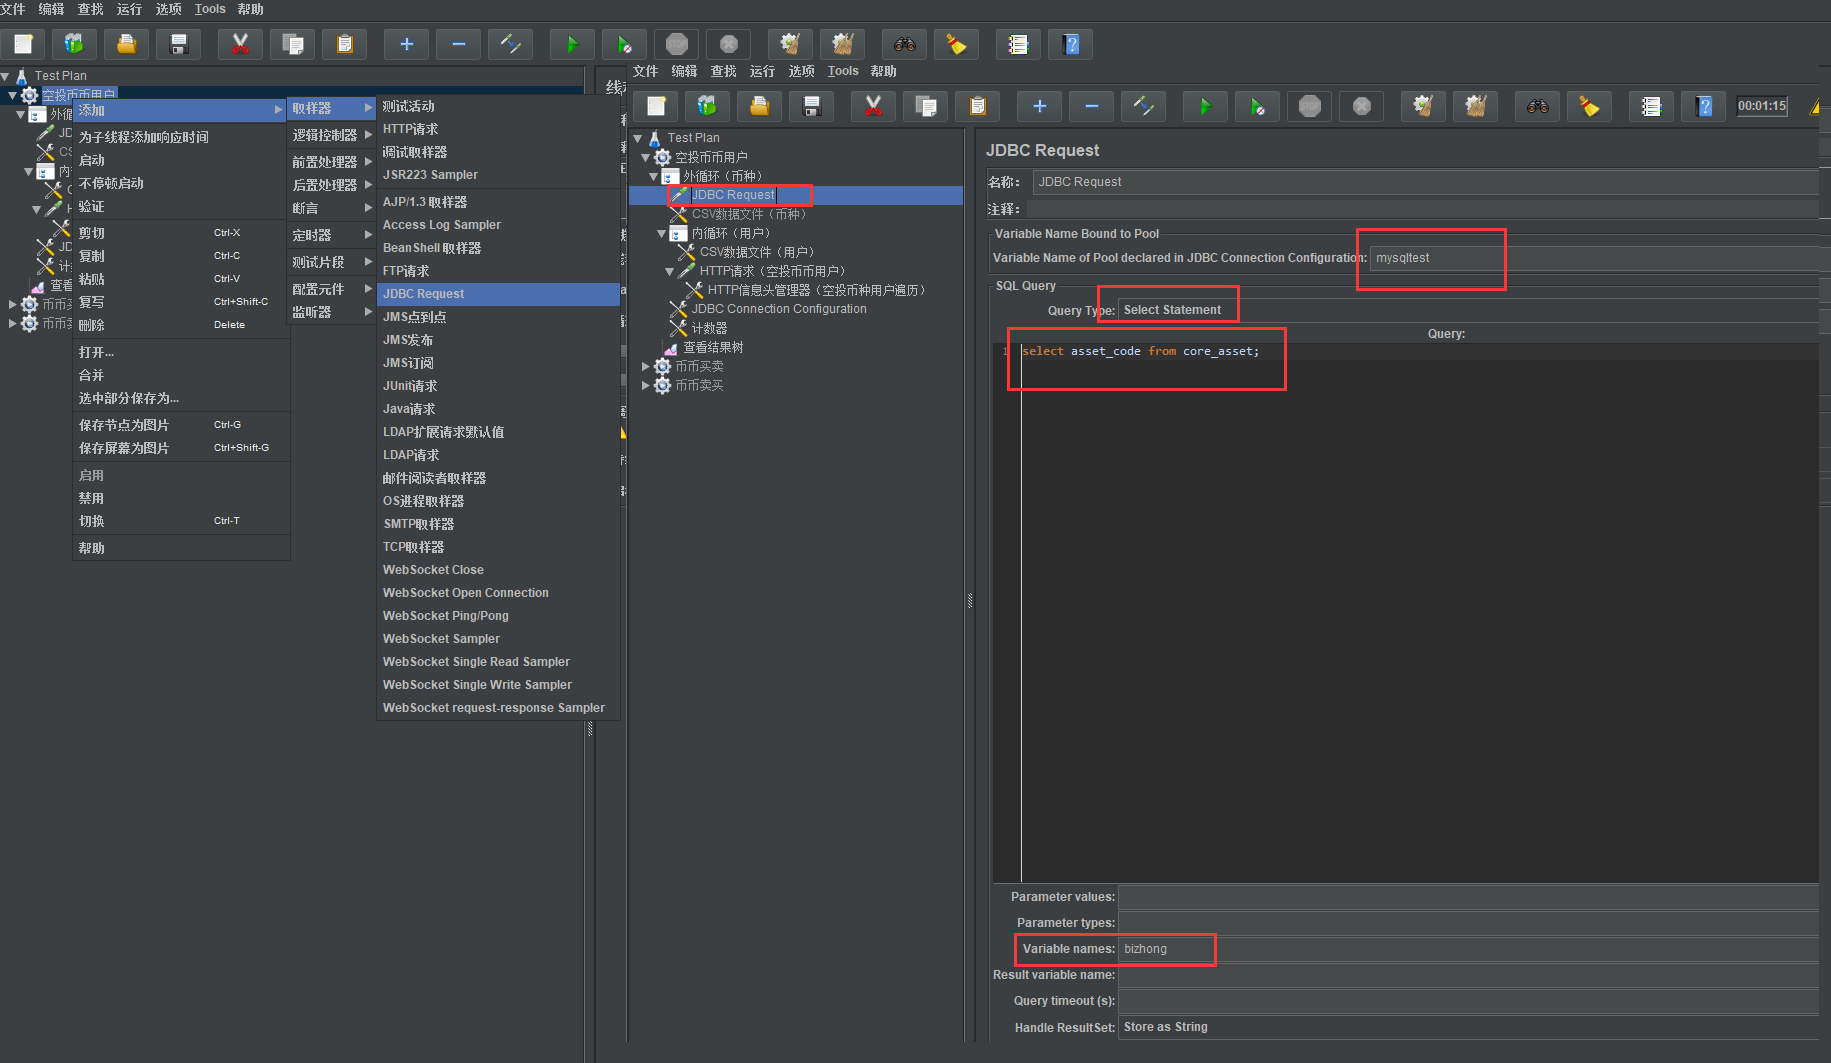
Task: Choose JDBC Request in sampler submenu
Action: (x=498, y=294)
